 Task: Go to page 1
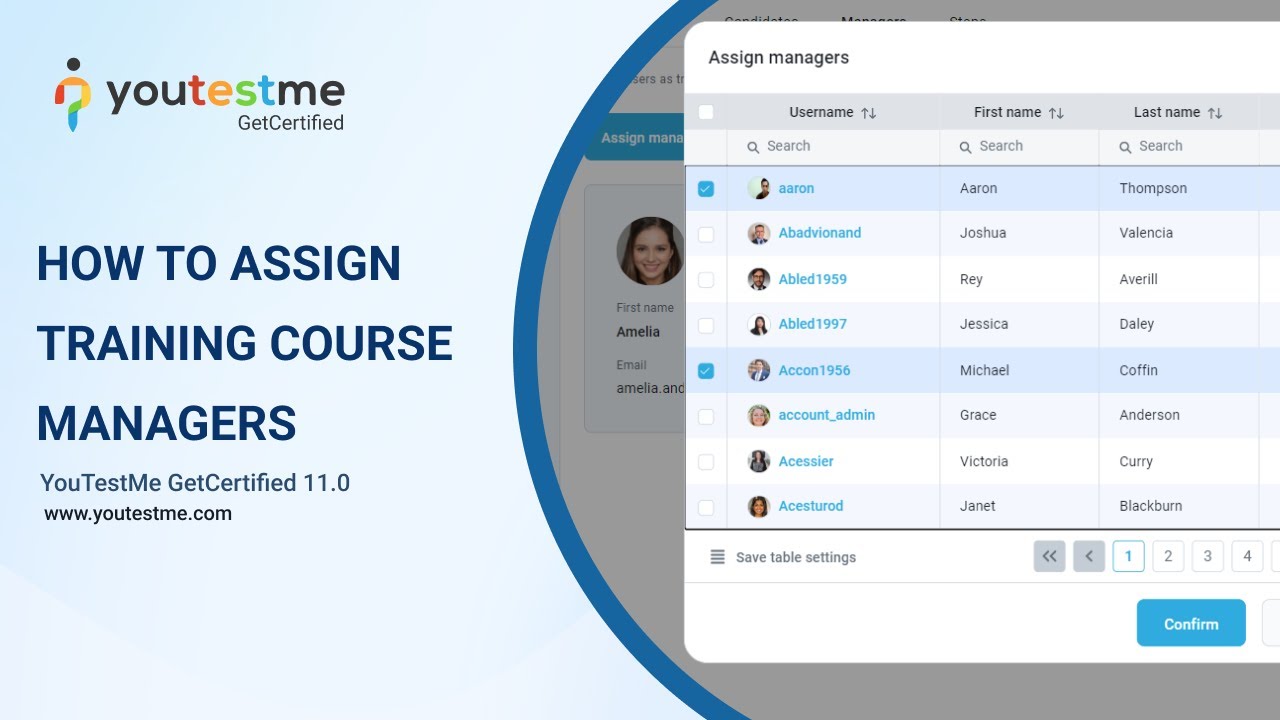(x=1128, y=556)
